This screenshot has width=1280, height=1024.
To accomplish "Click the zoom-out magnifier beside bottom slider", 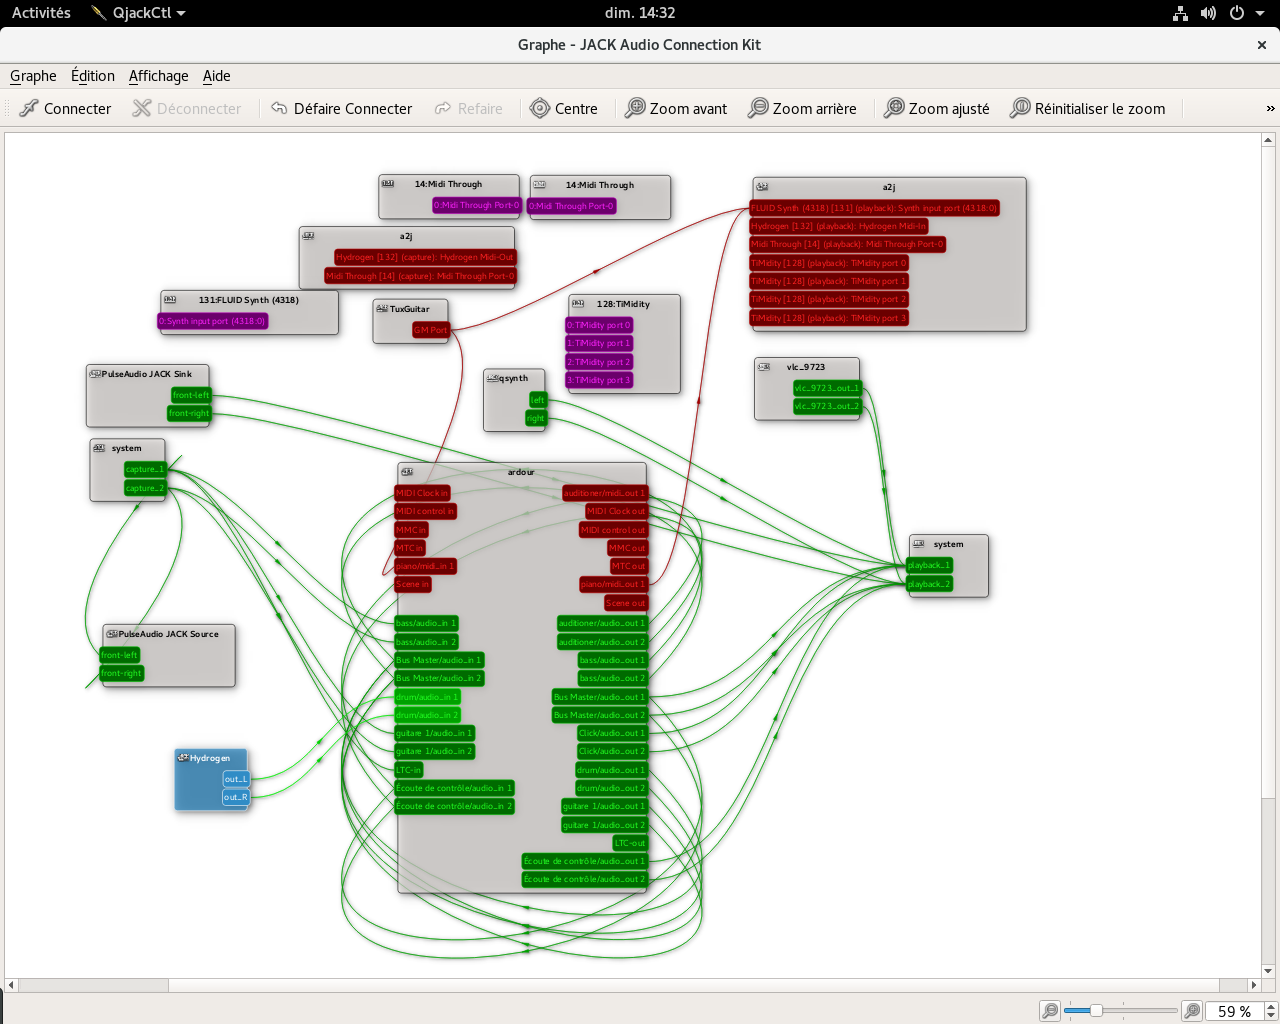I will [x=1050, y=1011].
